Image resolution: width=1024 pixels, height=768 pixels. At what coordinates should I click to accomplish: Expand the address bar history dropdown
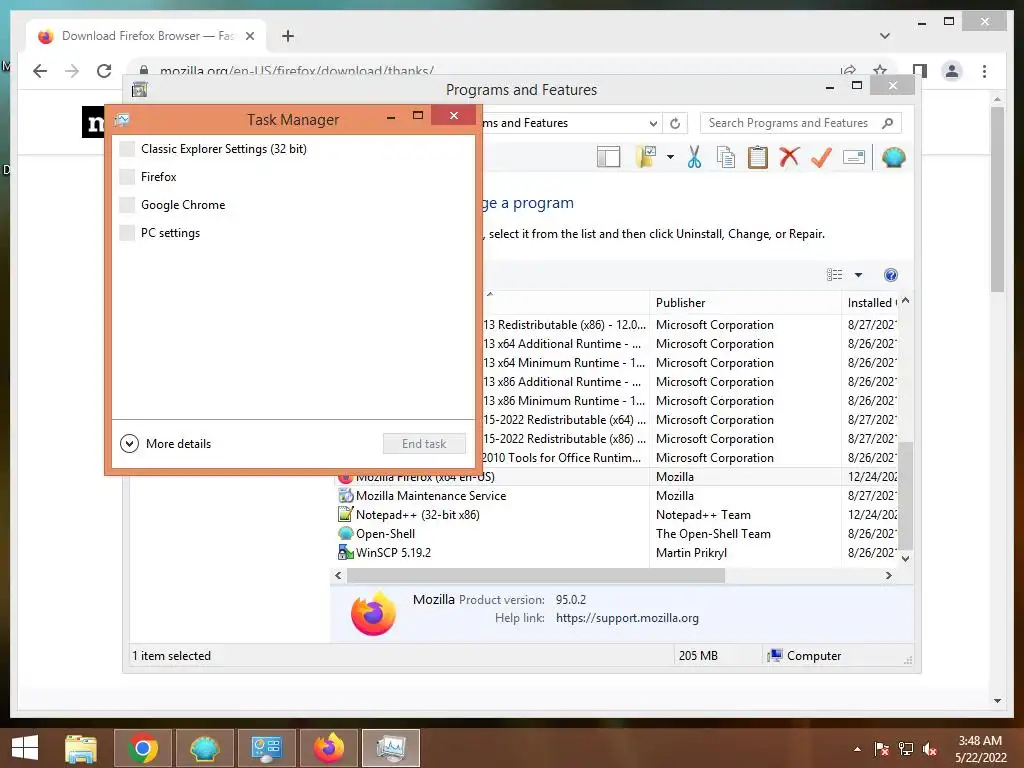point(653,123)
